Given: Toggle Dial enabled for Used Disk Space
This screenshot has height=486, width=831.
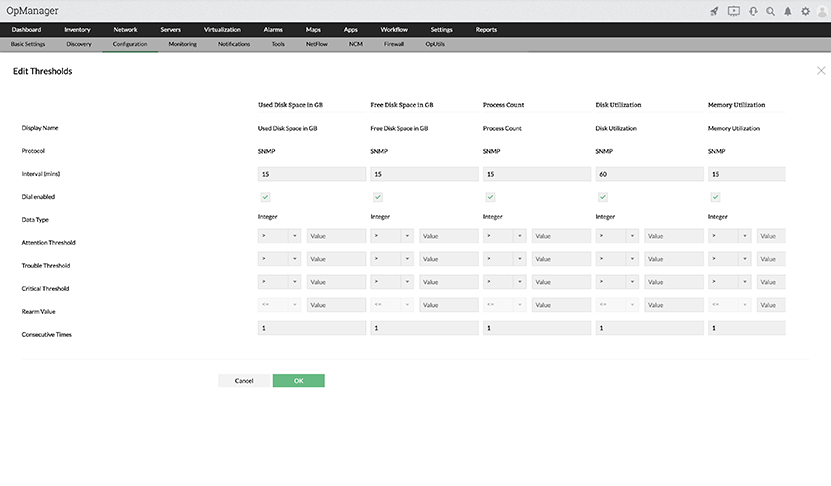Looking at the screenshot, I should click(266, 197).
